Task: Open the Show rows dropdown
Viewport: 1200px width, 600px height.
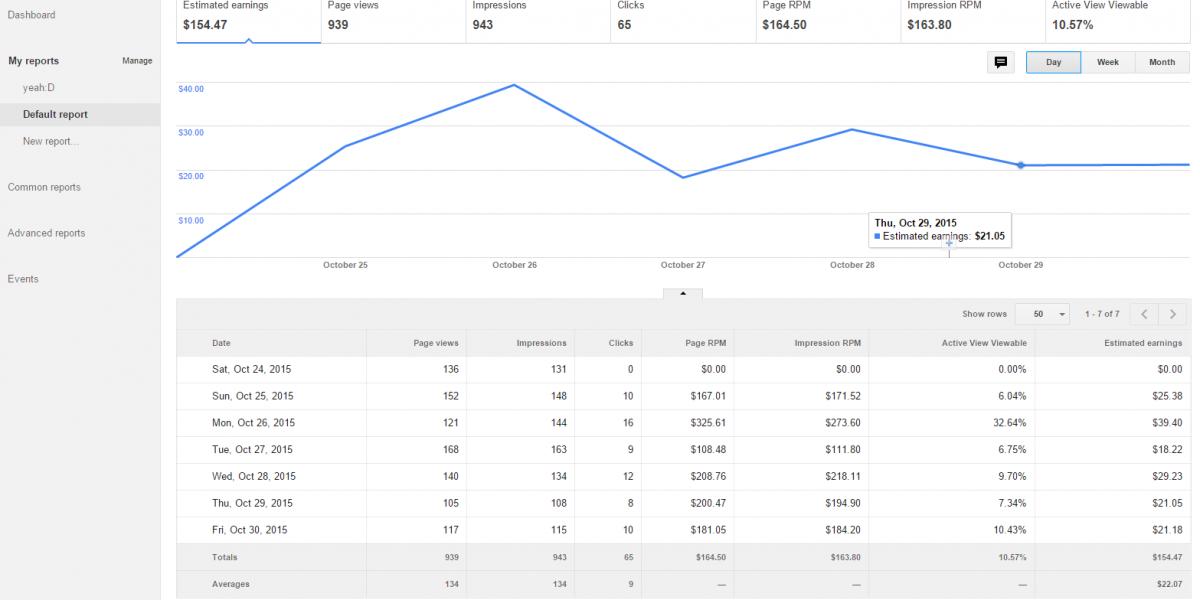Action: pyautogui.click(x=1043, y=314)
